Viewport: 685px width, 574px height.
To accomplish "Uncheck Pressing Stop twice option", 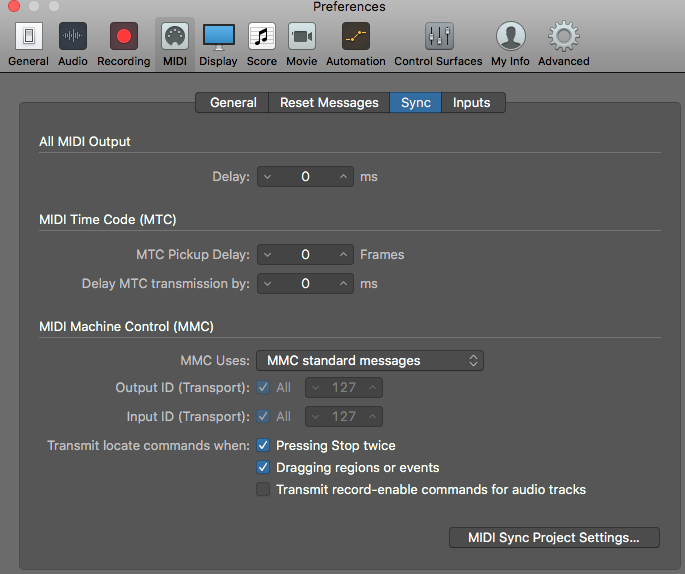I will click(263, 446).
